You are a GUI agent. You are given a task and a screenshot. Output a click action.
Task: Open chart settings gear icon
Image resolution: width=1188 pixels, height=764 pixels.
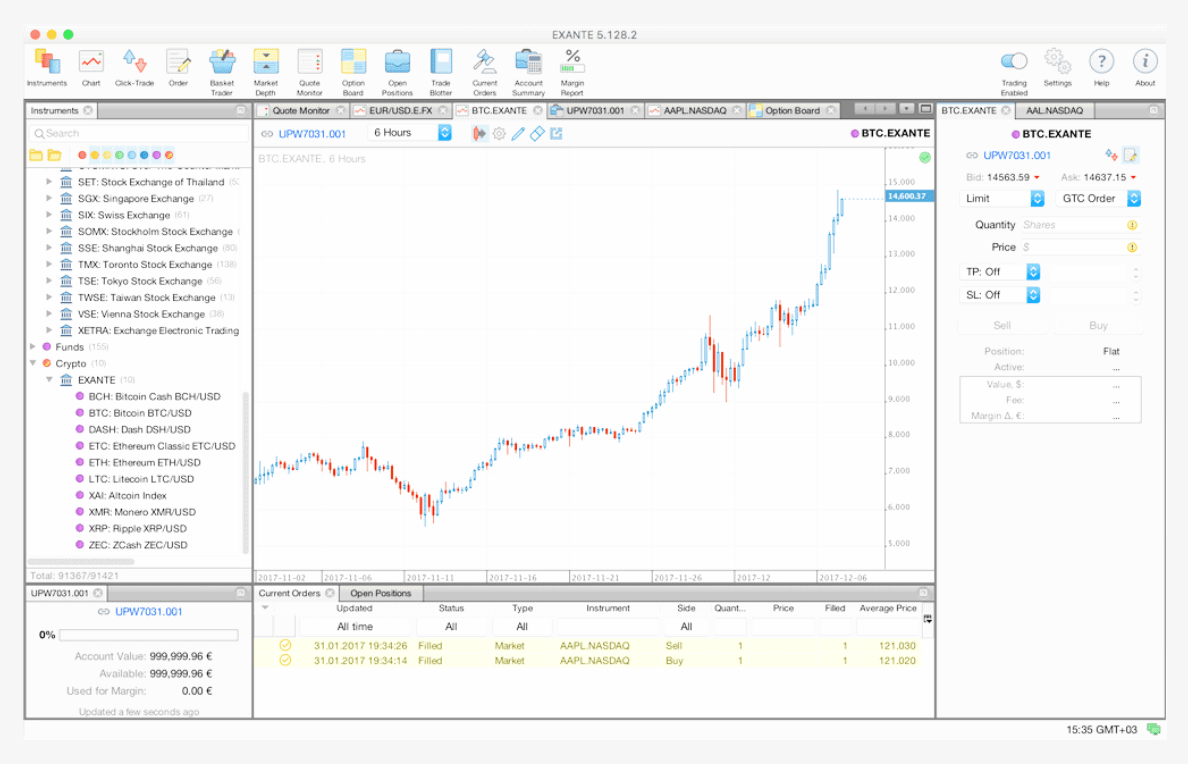click(499, 133)
